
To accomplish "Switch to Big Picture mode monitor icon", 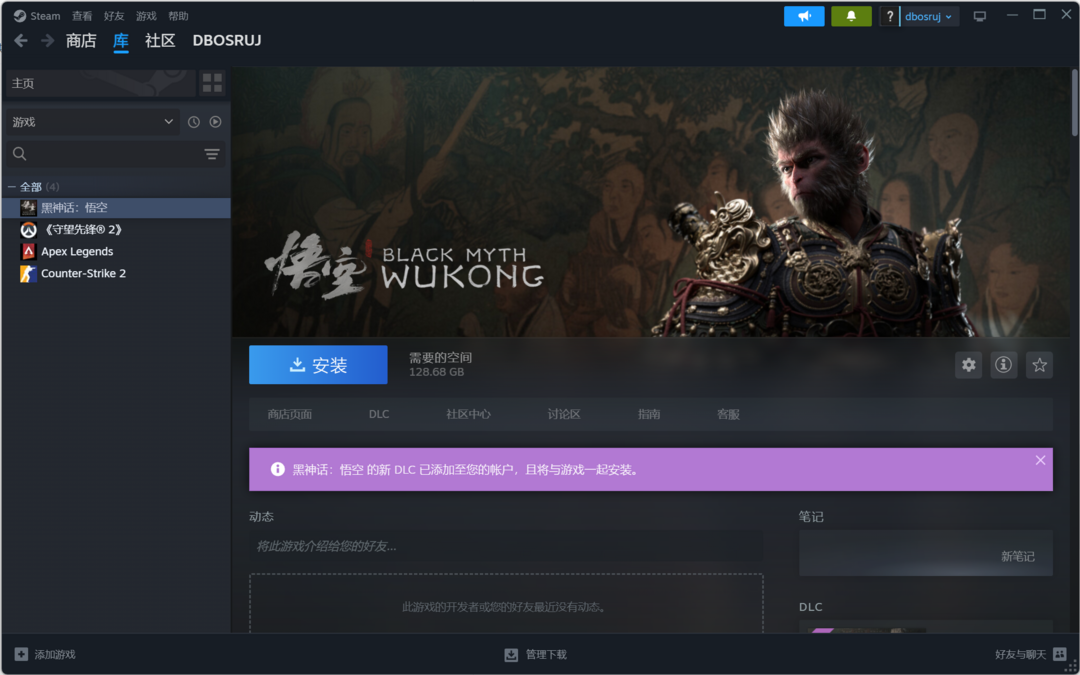I will pos(979,16).
